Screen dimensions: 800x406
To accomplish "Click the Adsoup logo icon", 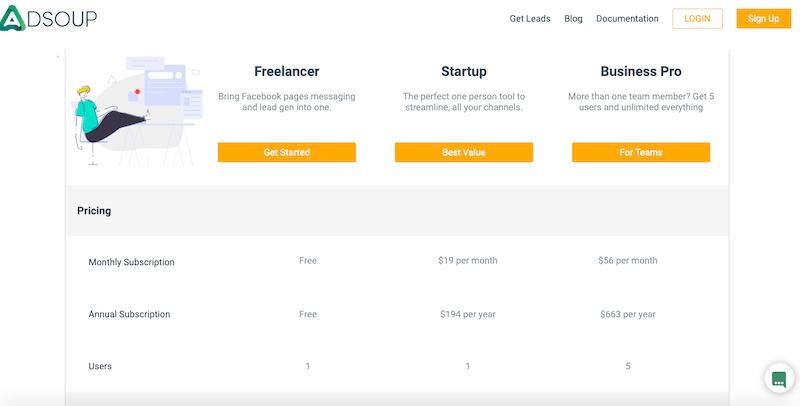I will pyautogui.click(x=13, y=18).
